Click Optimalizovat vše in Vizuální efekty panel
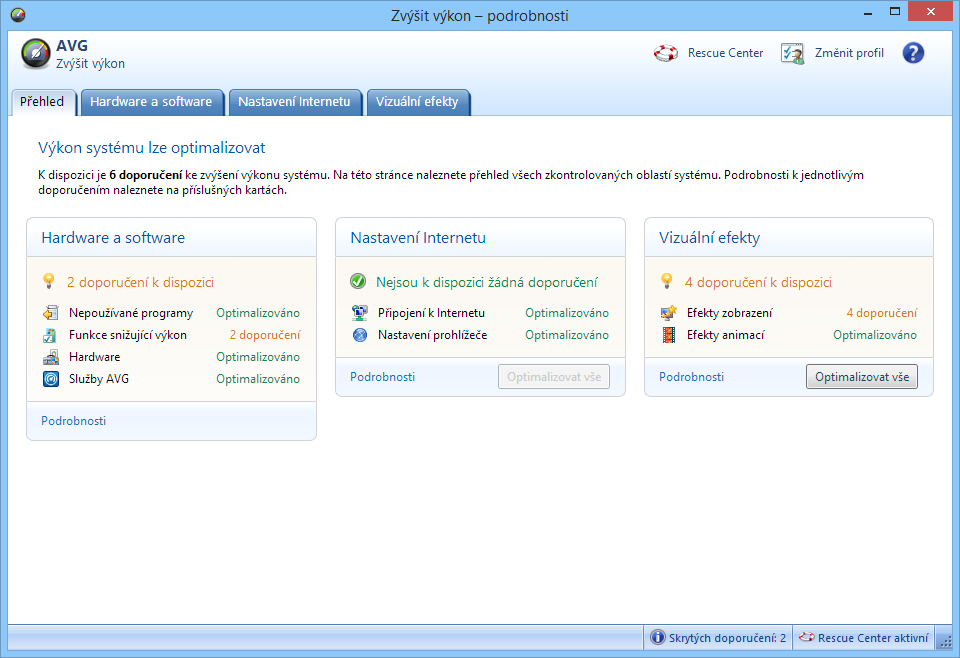The image size is (960, 658). pos(862,377)
